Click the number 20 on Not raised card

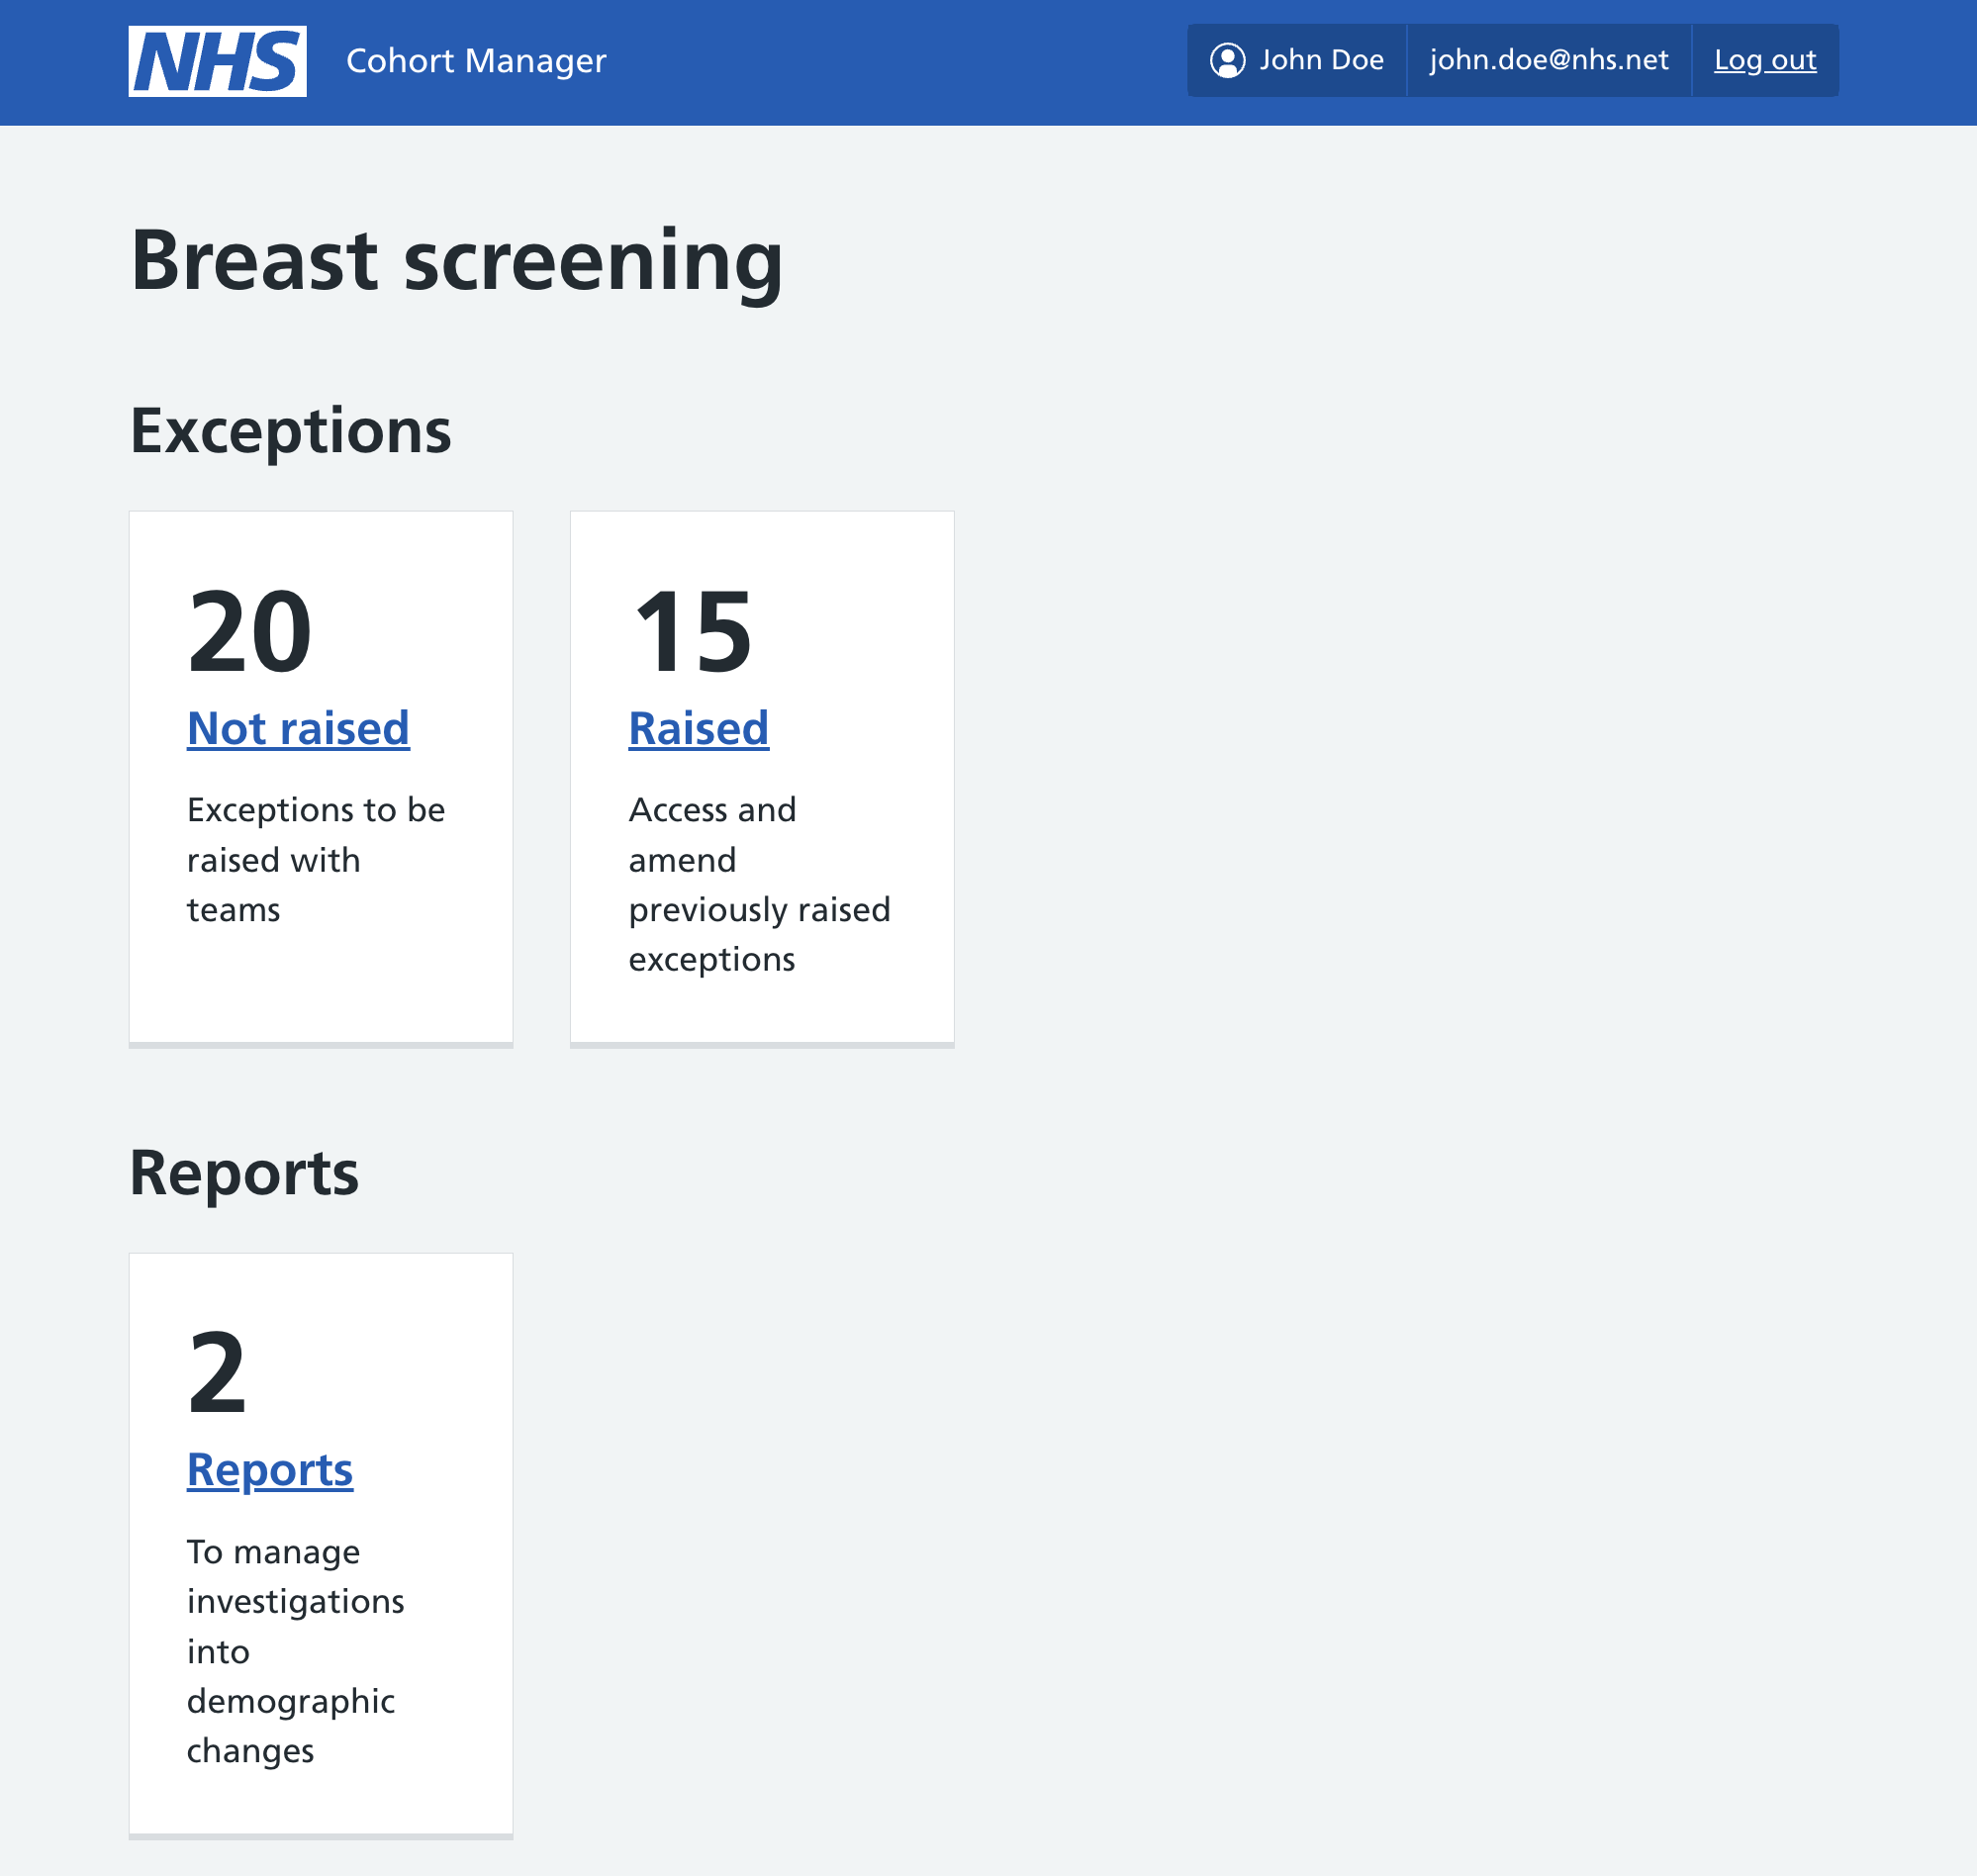coord(250,632)
